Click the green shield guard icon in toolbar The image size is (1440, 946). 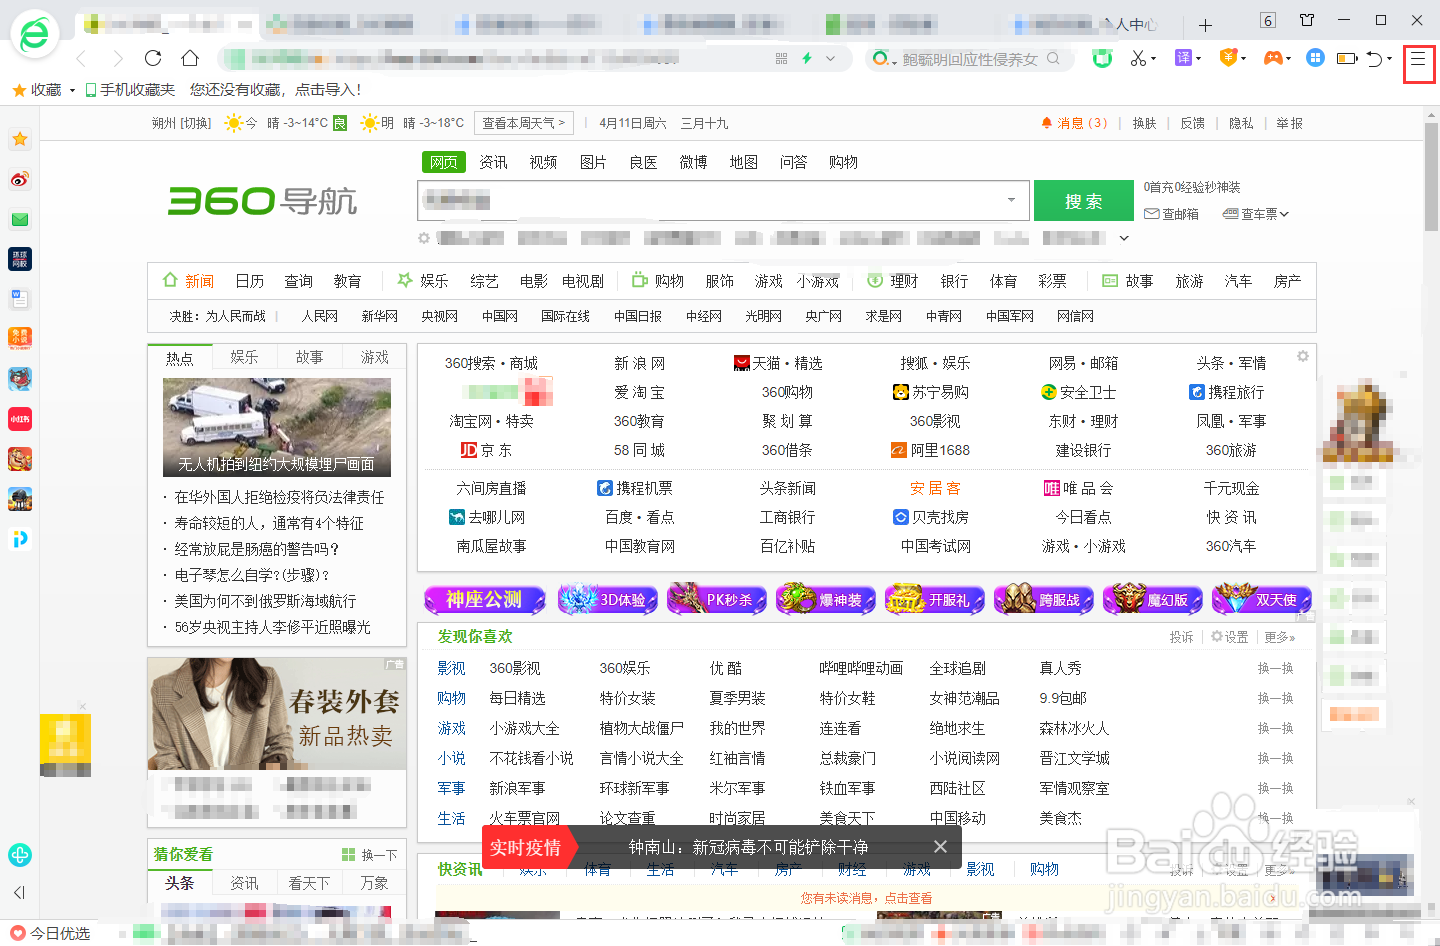coord(1102,58)
